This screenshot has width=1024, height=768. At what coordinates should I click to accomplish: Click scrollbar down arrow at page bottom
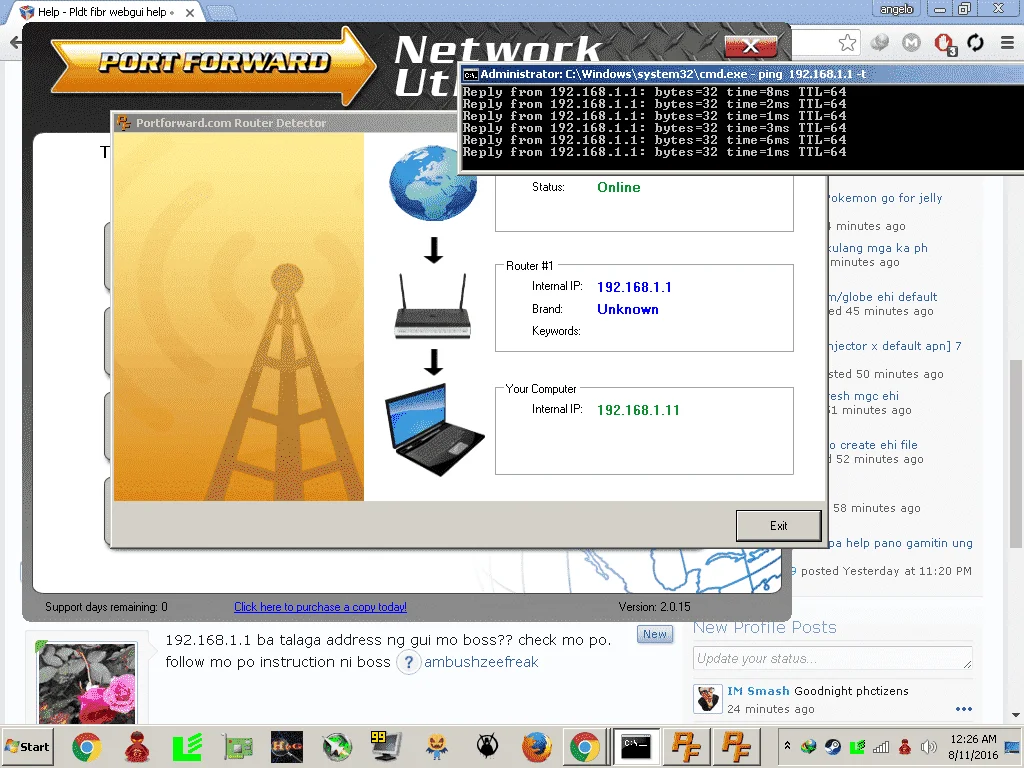(1016, 715)
